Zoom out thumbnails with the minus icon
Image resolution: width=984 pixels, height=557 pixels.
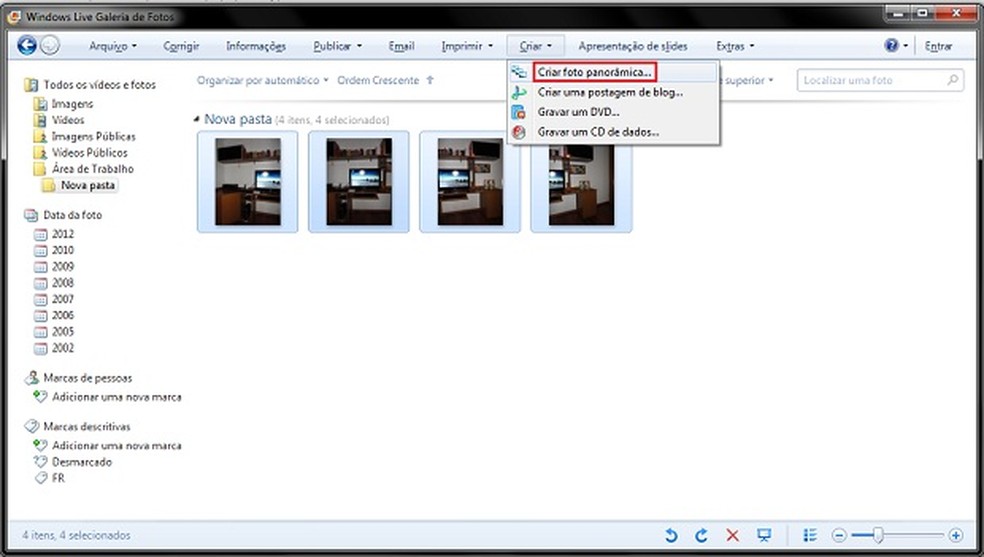pyautogui.click(x=839, y=535)
